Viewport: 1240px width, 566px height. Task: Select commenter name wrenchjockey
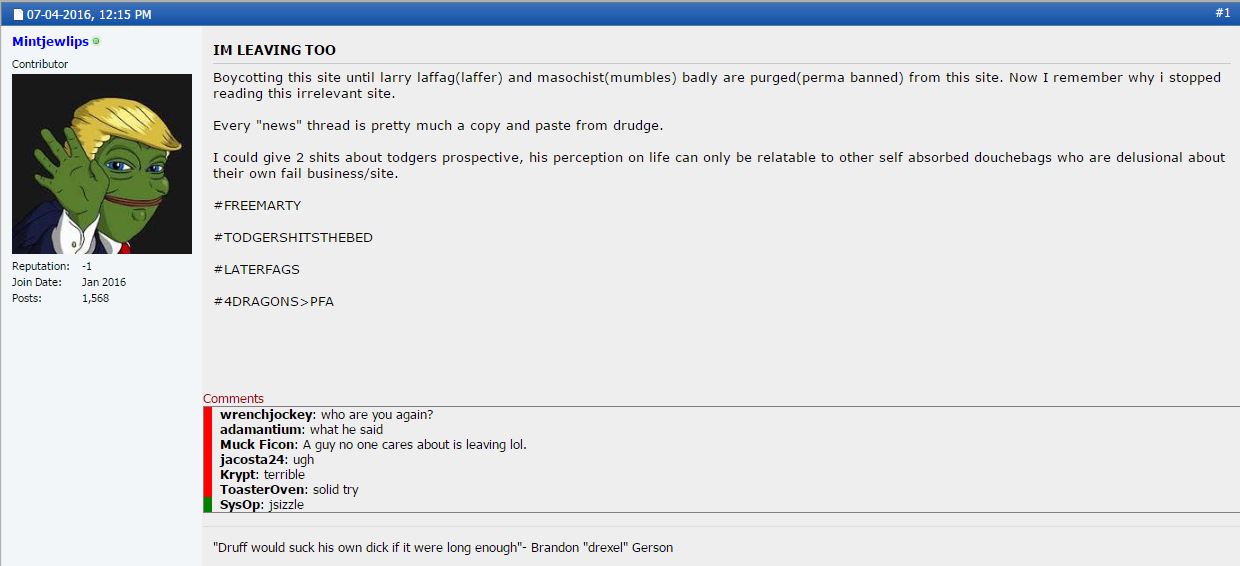(267, 415)
